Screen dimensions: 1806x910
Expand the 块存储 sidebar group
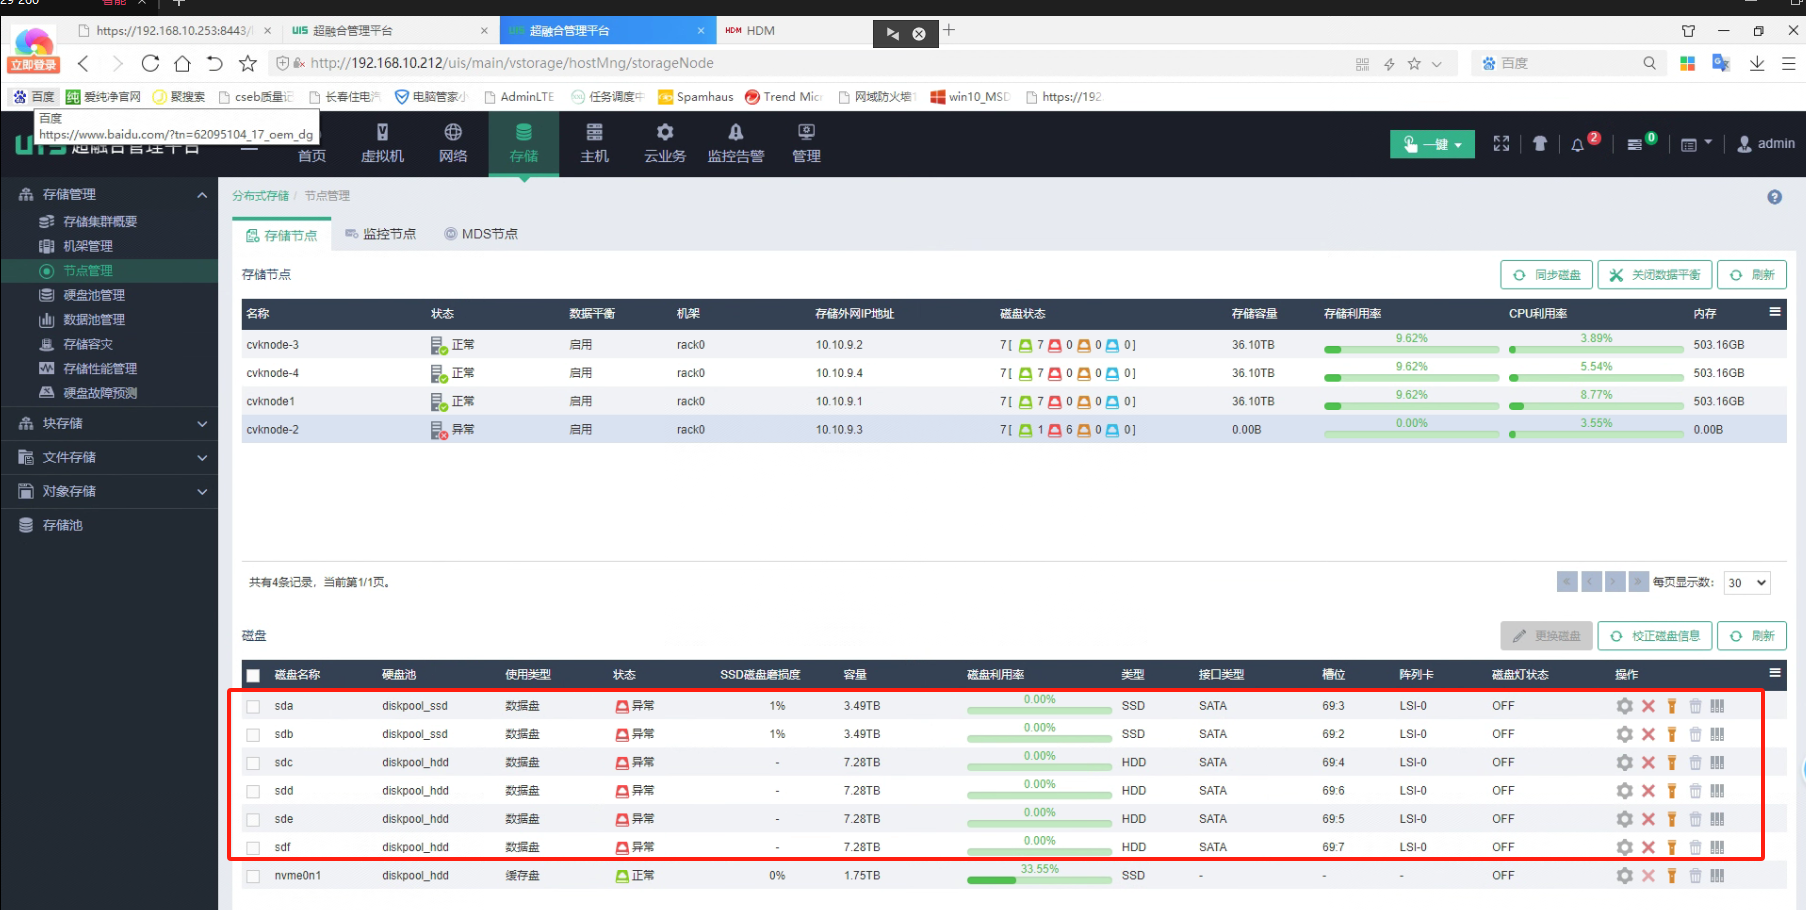pyautogui.click(x=110, y=424)
